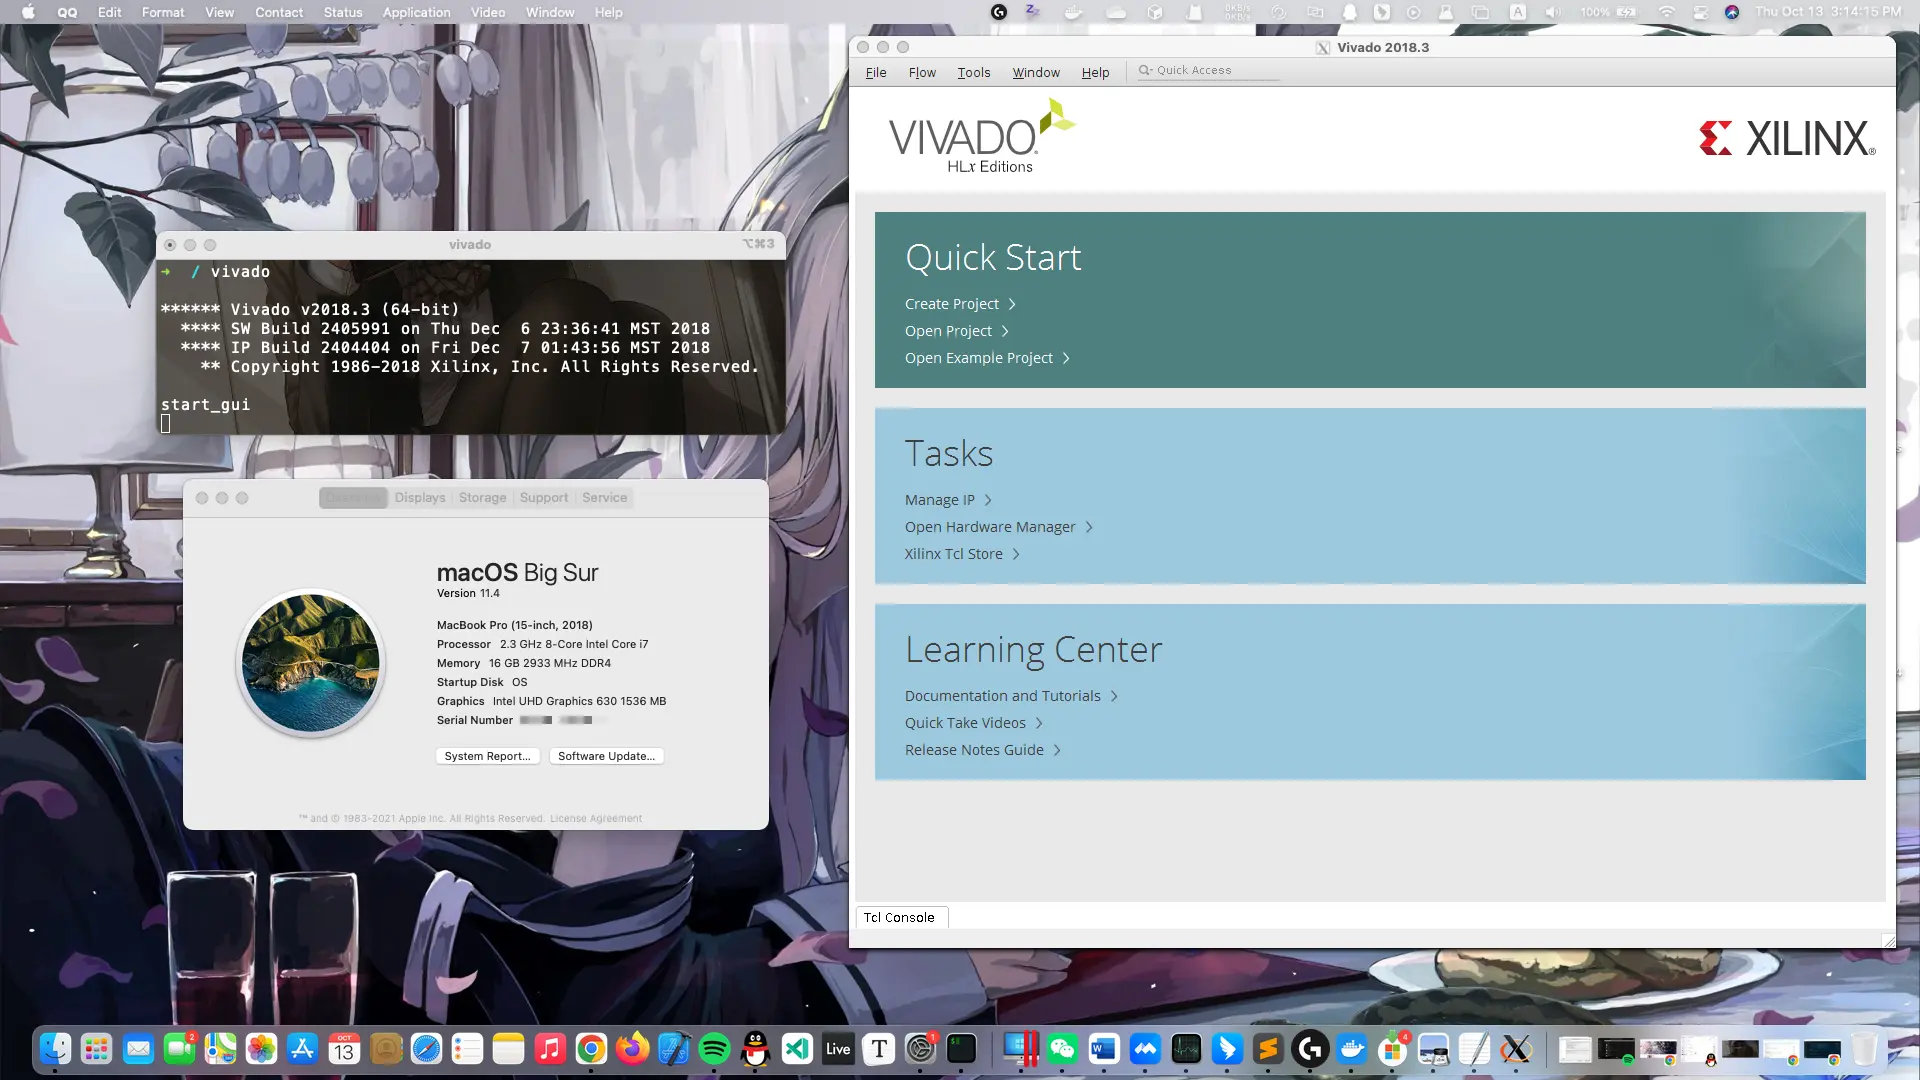Click the Docker whale icon in the menu bar
The width and height of the screenshot is (1920, 1080).
pos(1073,12)
